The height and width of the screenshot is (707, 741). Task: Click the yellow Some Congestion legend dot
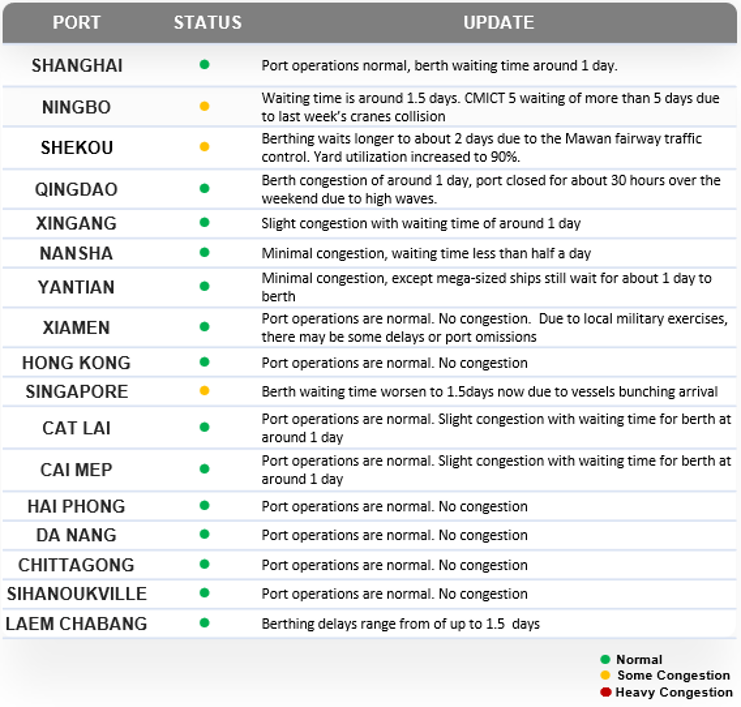605,675
